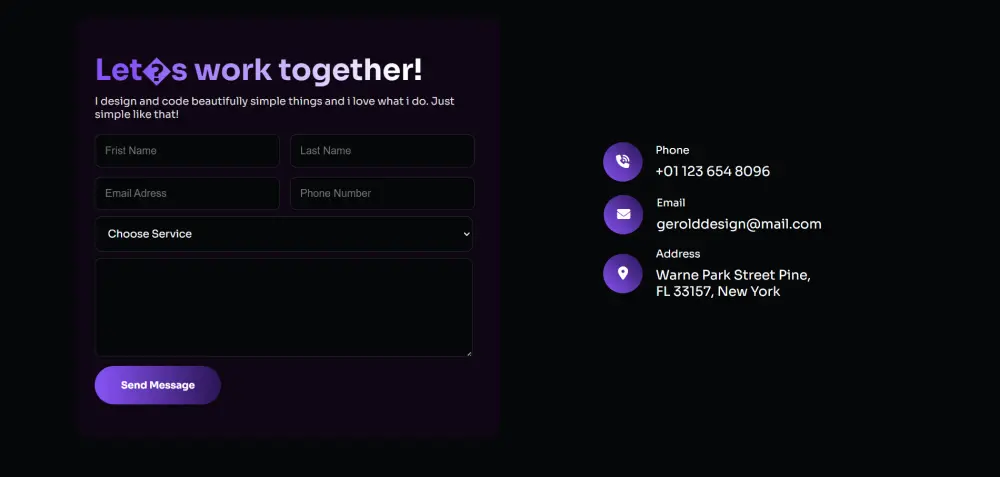
Task: Click the design and code description paragraph
Action: [275, 108]
